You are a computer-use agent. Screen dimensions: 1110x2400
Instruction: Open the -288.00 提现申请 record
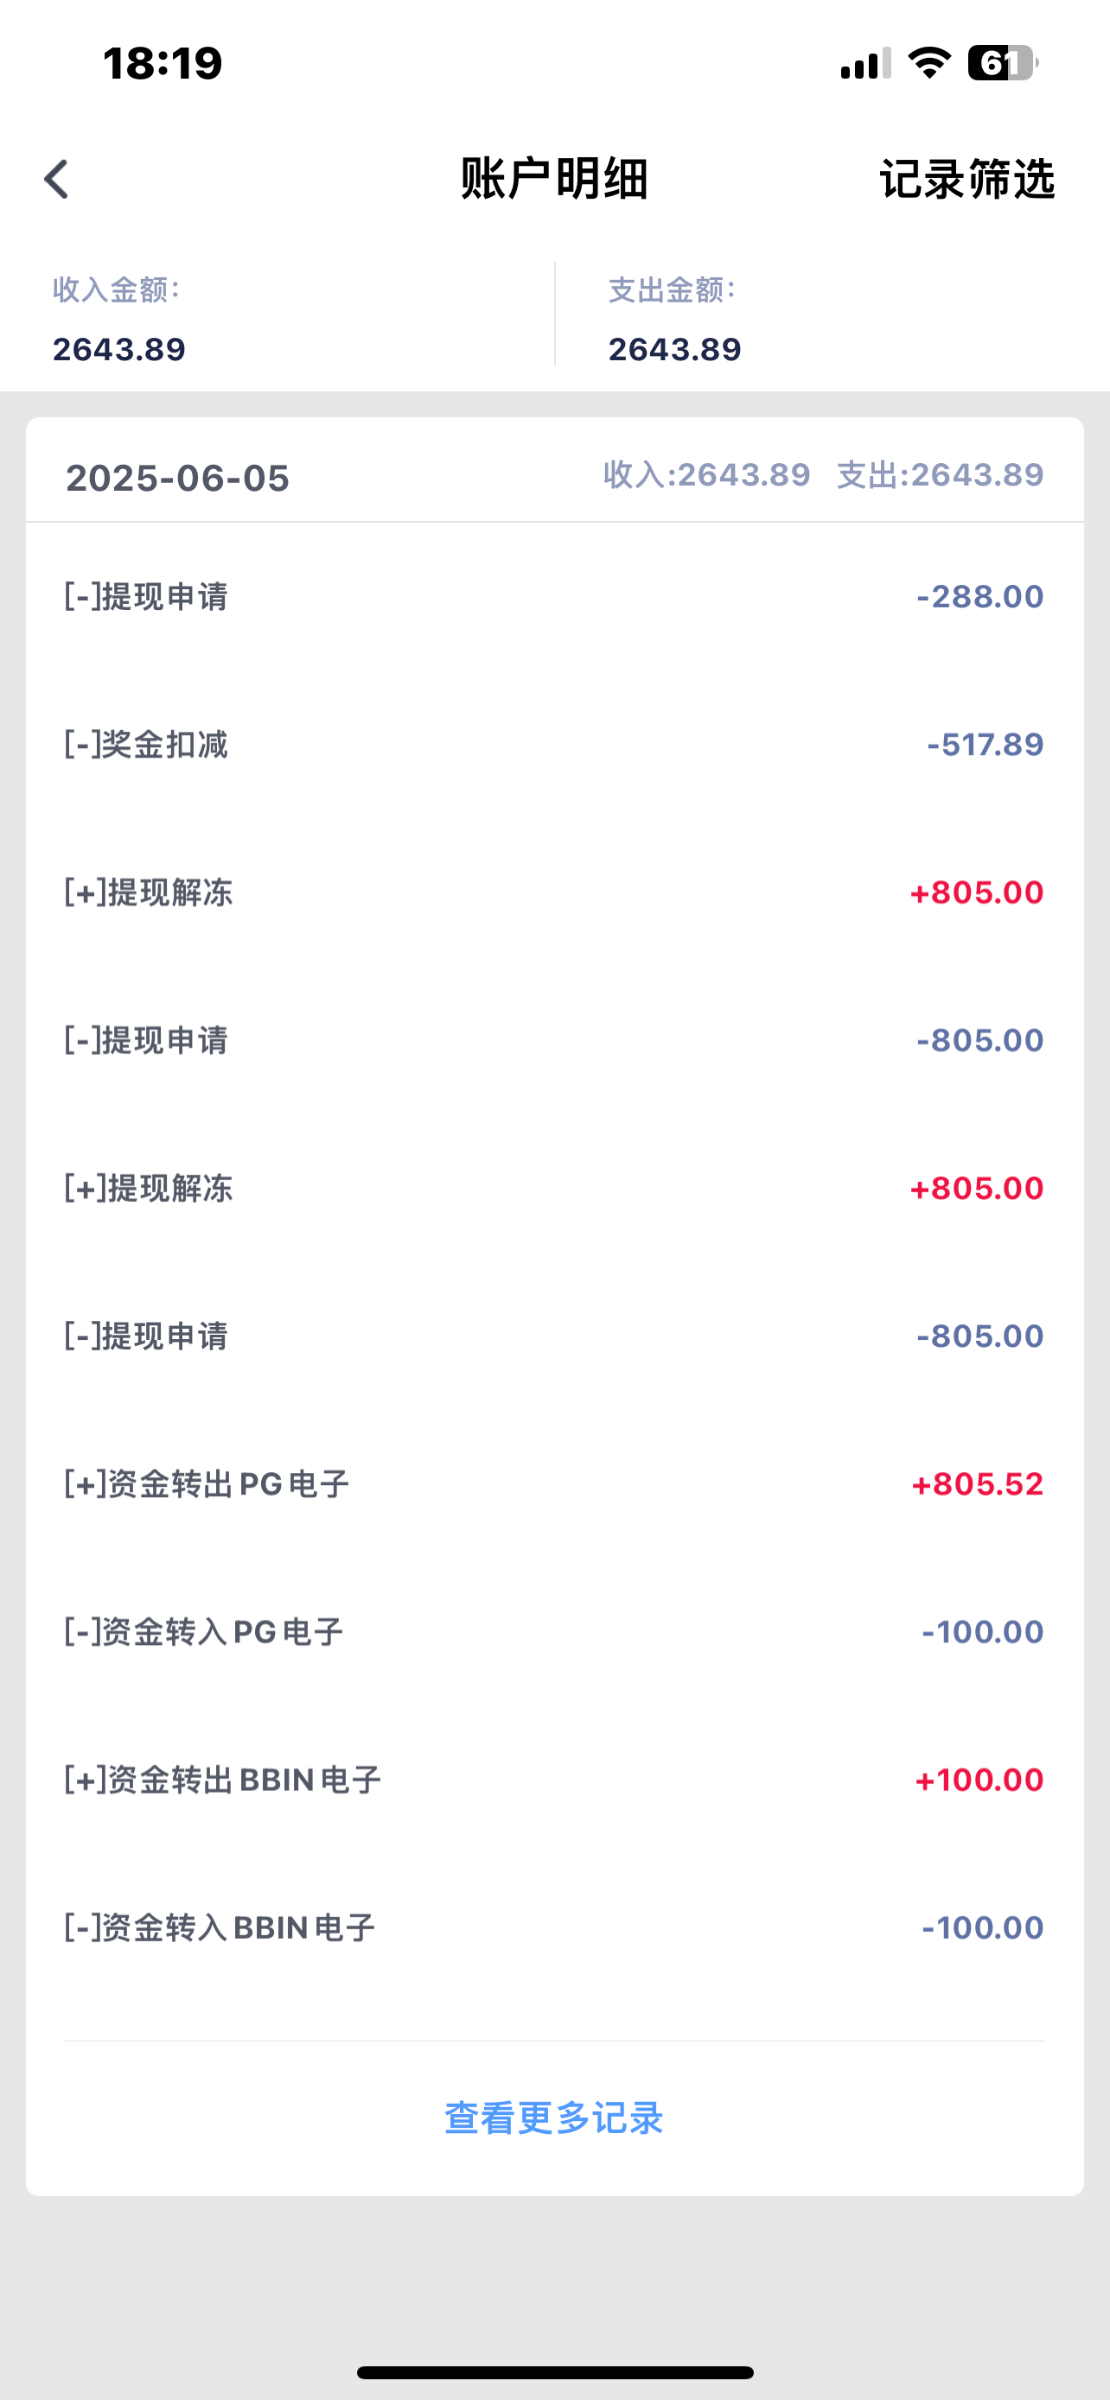click(x=554, y=597)
